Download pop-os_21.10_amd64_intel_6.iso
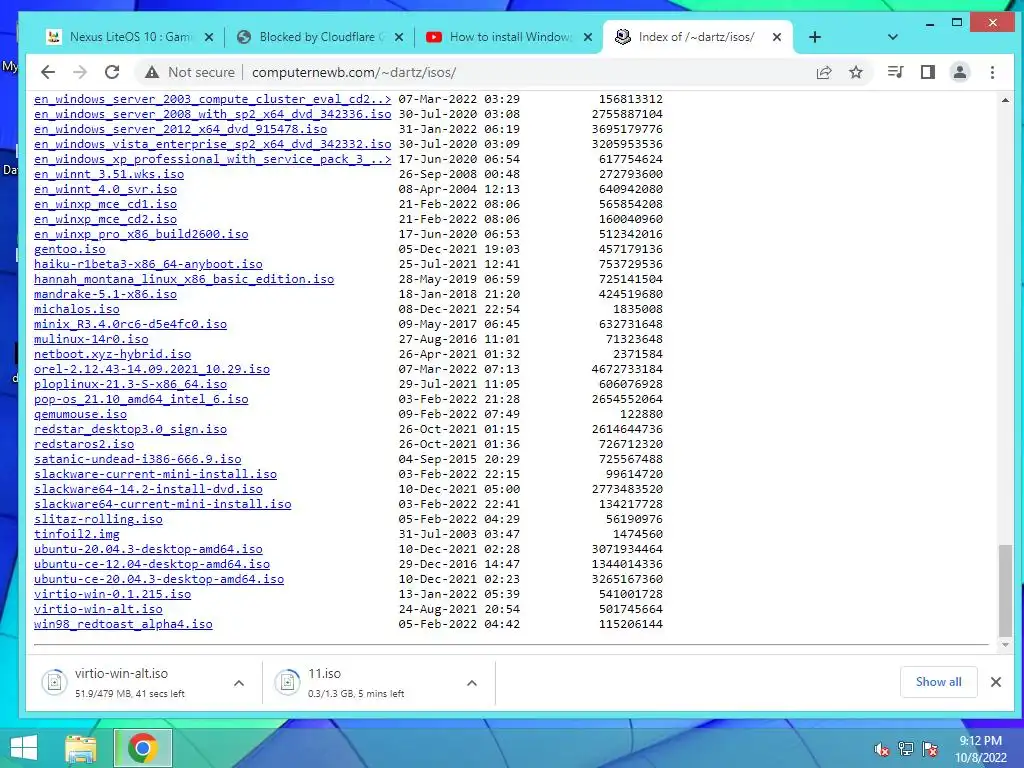The width and height of the screenshot is (1024, 768). [141, 399]
